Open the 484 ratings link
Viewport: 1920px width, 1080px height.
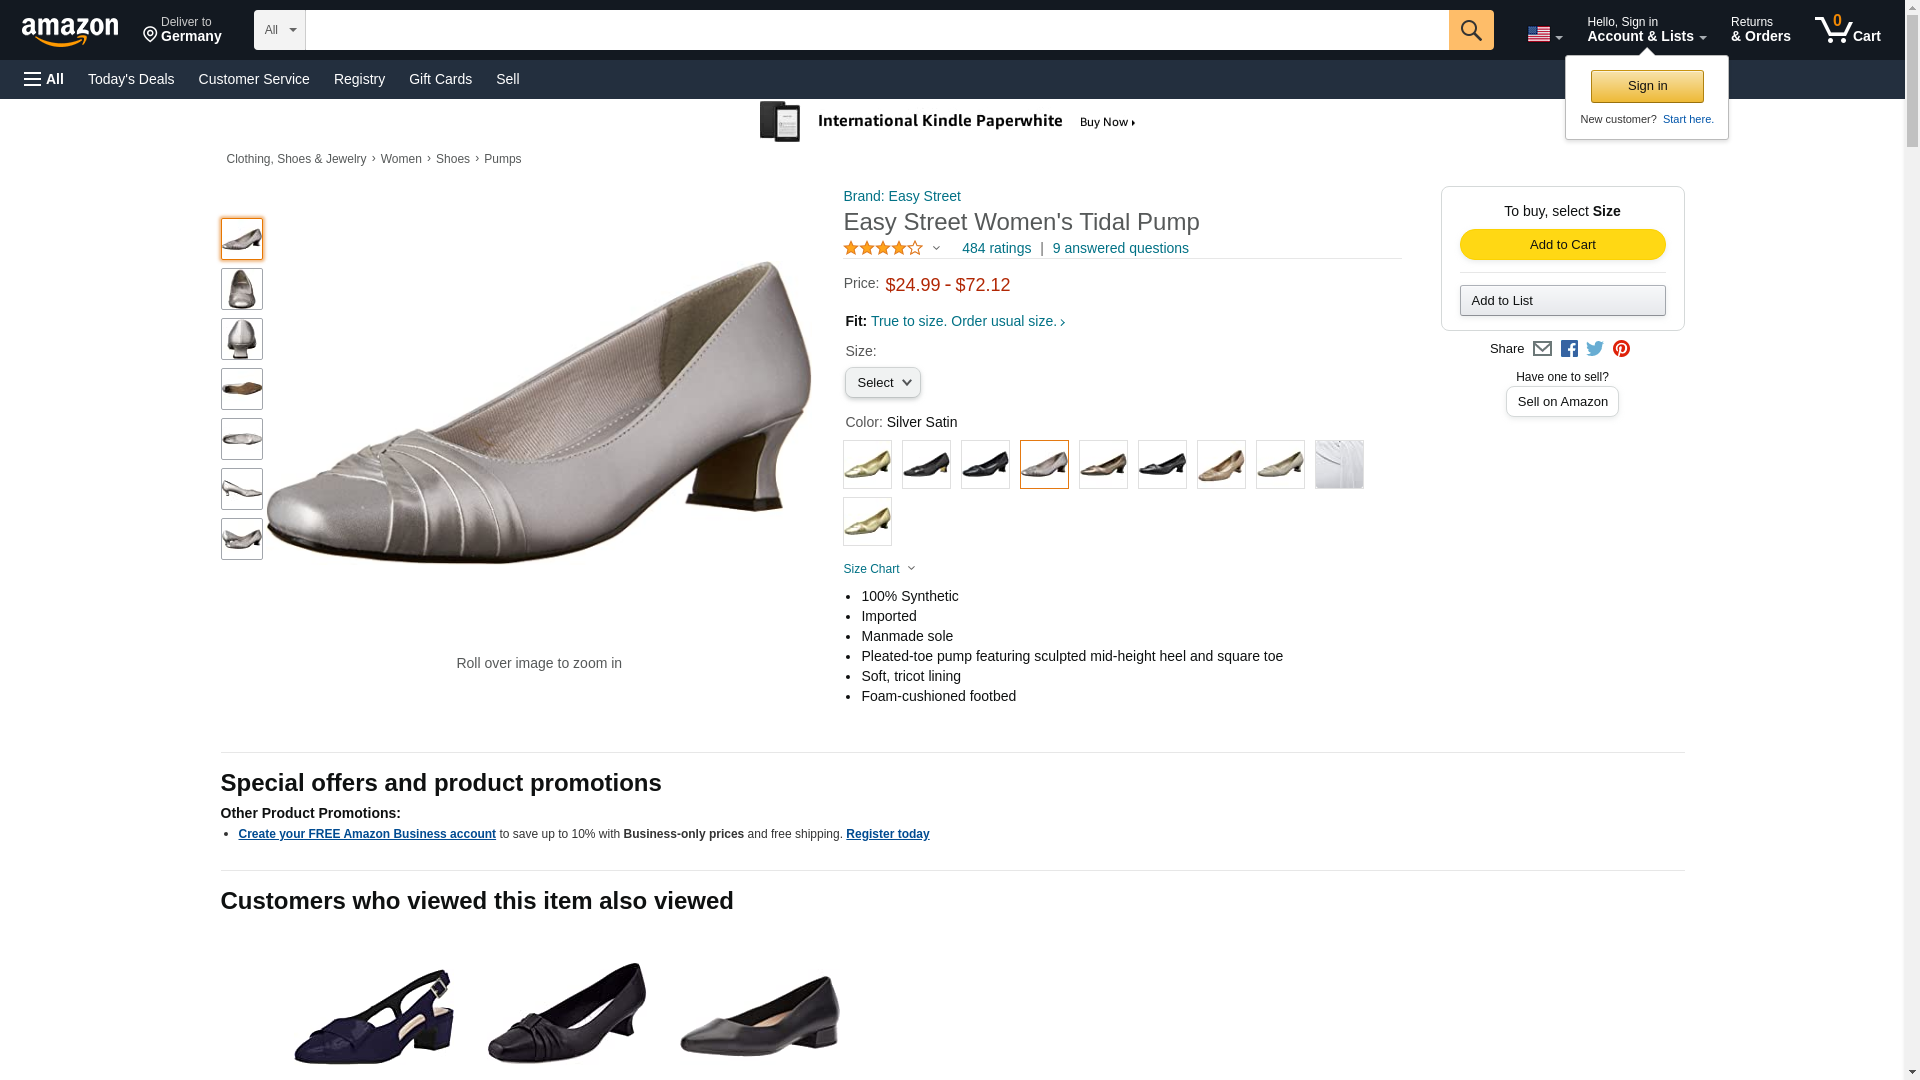coord(996,248)
